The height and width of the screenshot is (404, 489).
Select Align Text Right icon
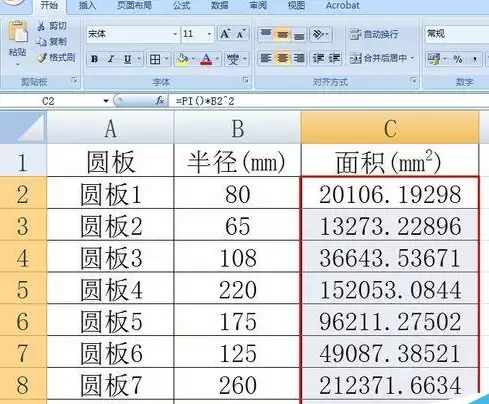click(x=299, y=58)
